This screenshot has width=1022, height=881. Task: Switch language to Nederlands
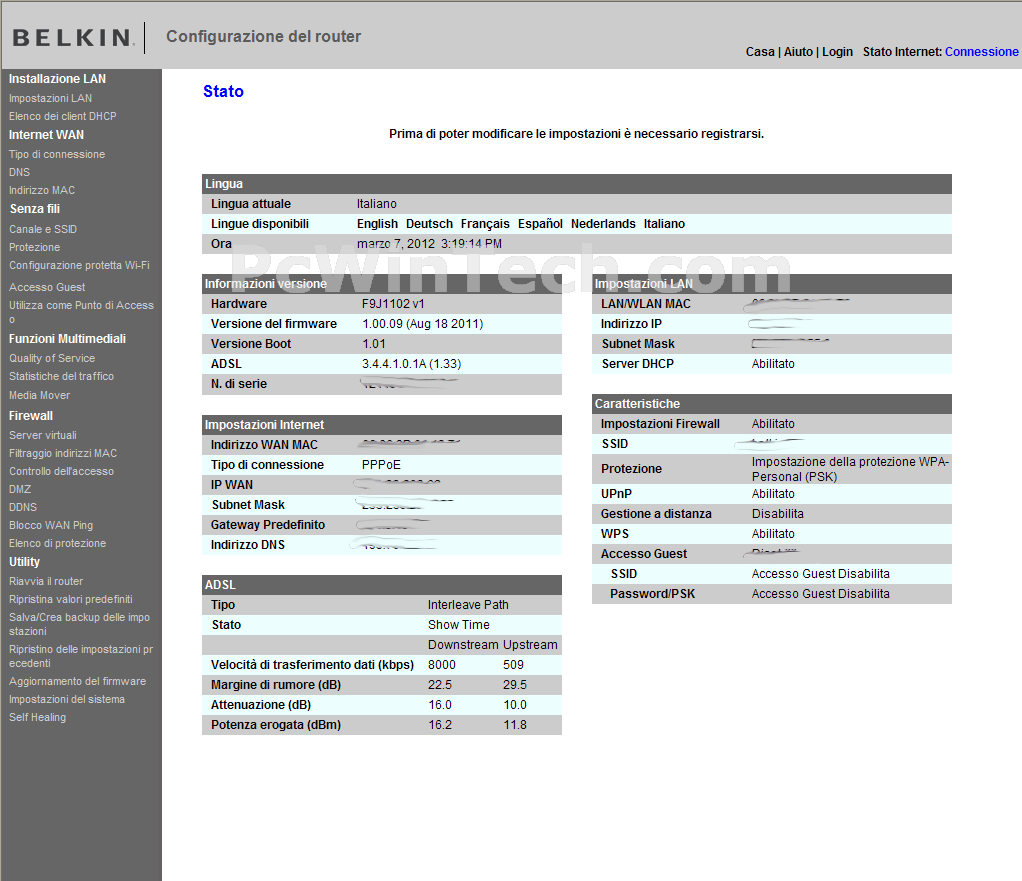tap(603, 224)
